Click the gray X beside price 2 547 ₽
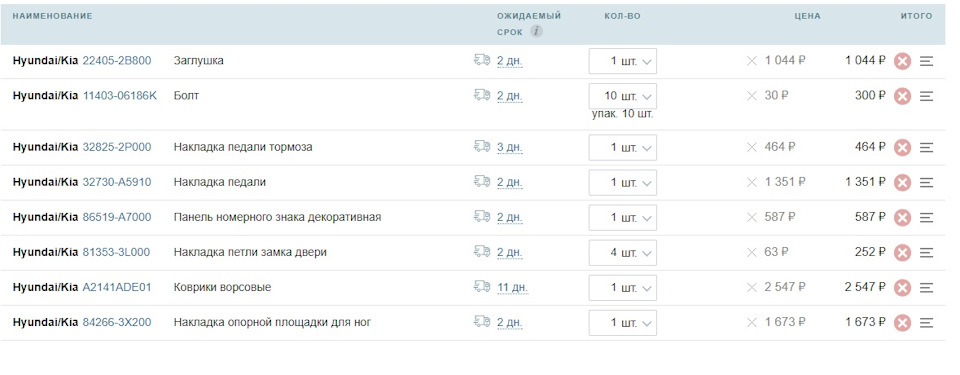The image size is (960, 375). 752,287
